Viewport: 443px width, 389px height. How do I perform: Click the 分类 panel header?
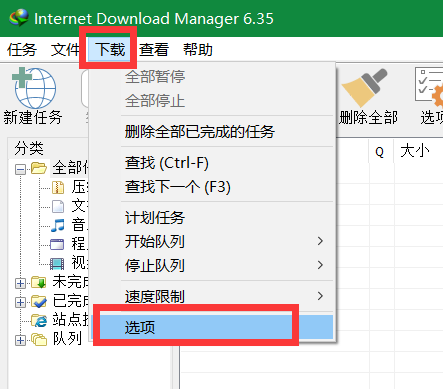29,148
